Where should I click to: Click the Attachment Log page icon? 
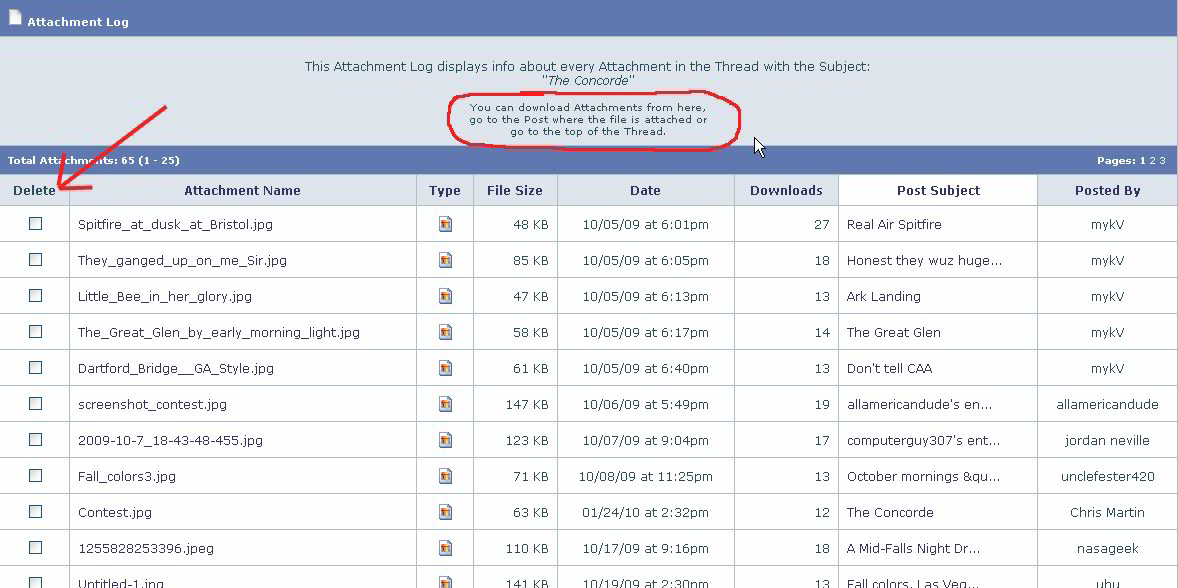pyautogui.click(x=15, y=17)
